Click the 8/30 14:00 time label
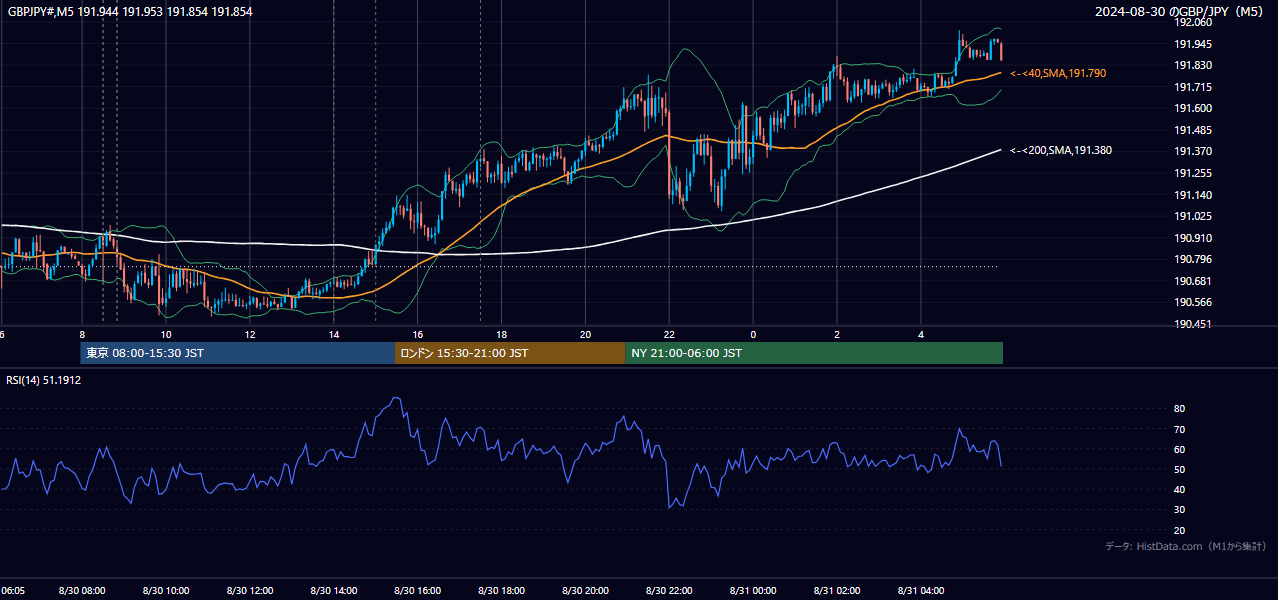1278x600 pixels. [334, 591]
